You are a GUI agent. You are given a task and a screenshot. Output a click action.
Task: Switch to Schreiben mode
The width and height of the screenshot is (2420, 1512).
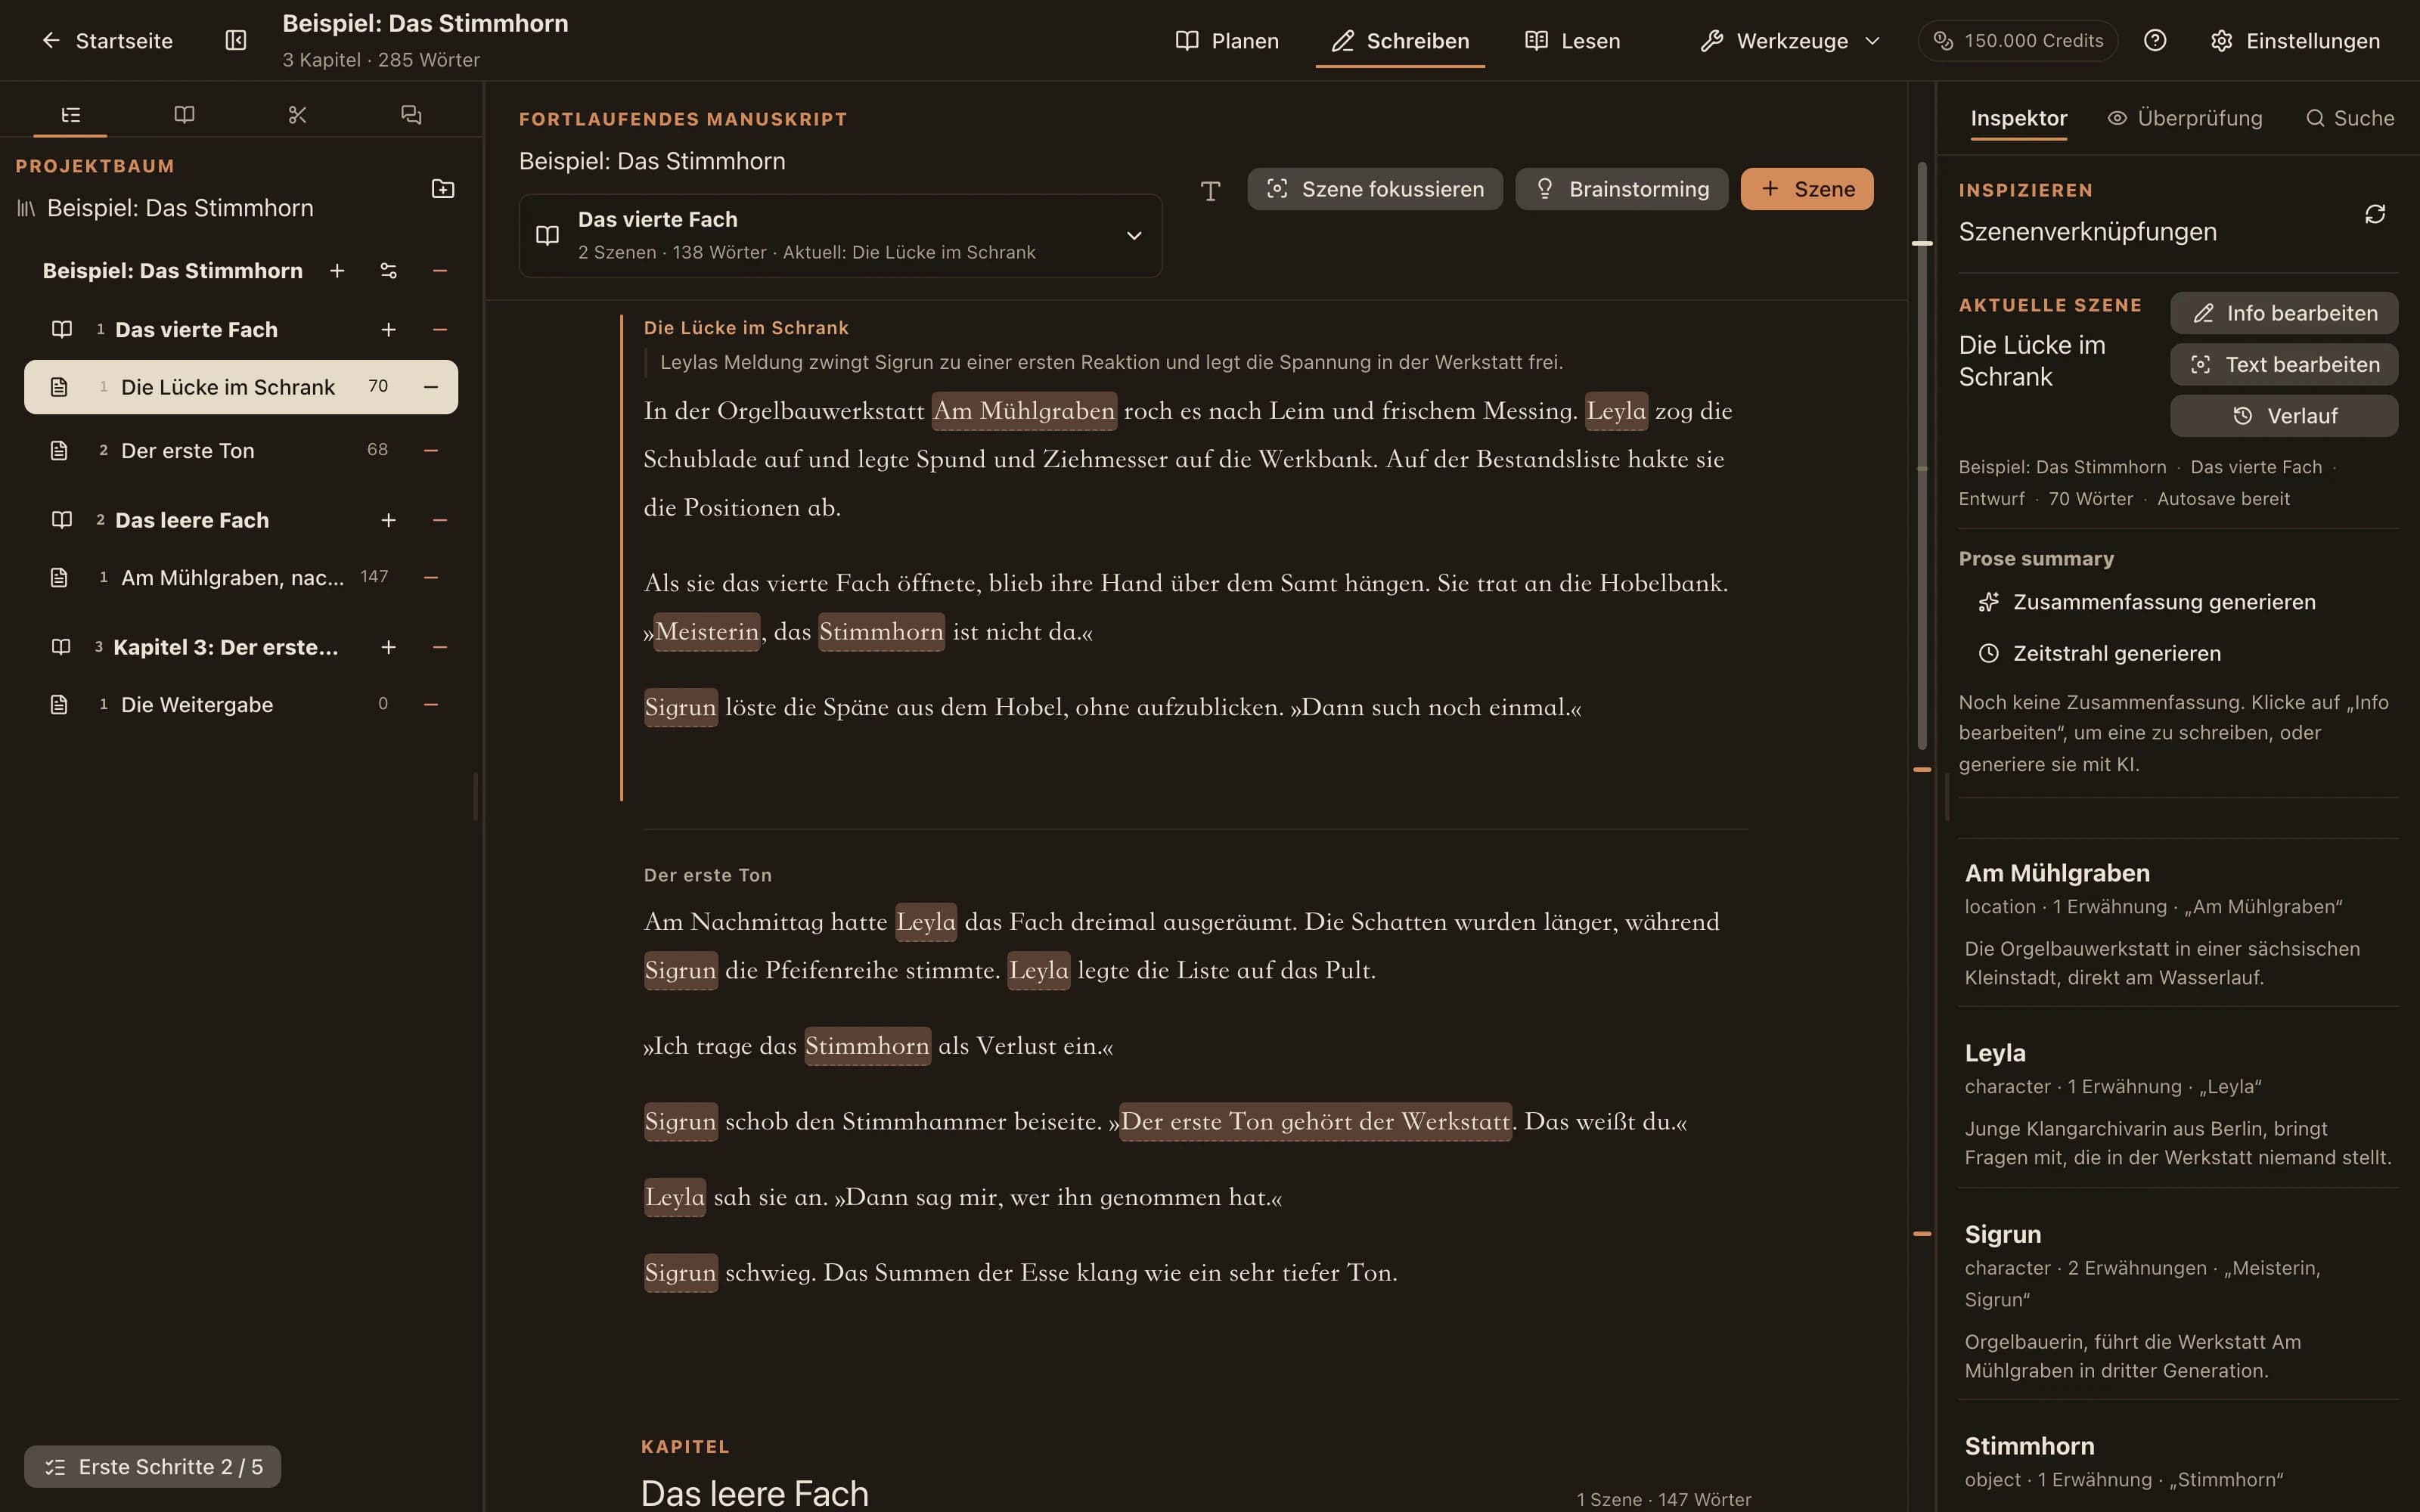pyautogui.click(x=1400, y=40)
